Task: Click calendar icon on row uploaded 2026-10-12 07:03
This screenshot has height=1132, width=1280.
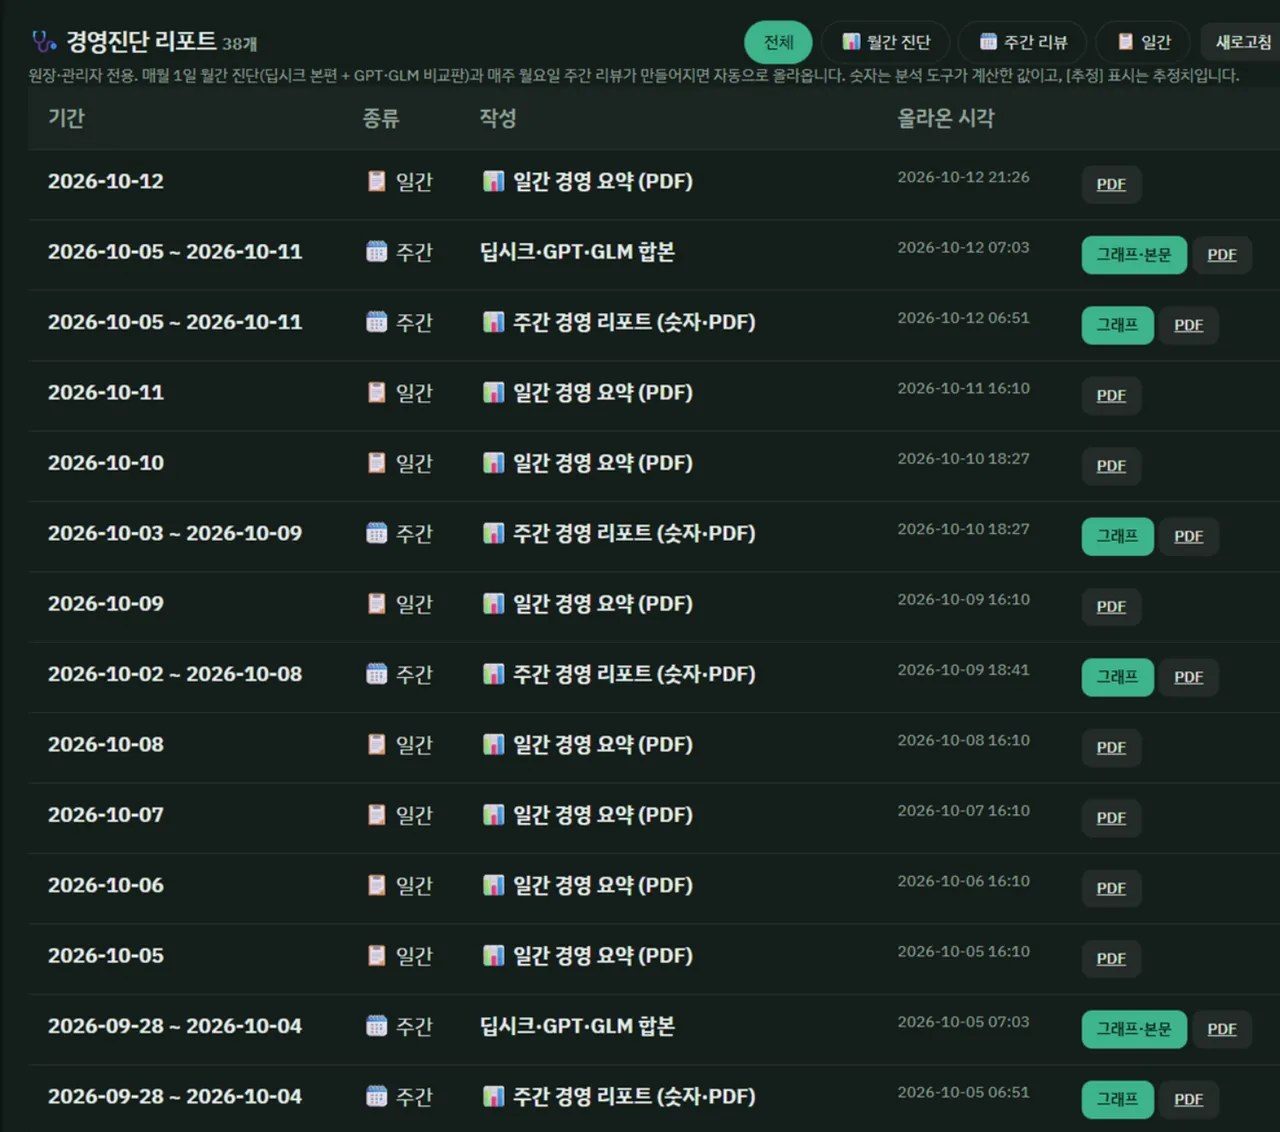Action: [x=376, y=251]
